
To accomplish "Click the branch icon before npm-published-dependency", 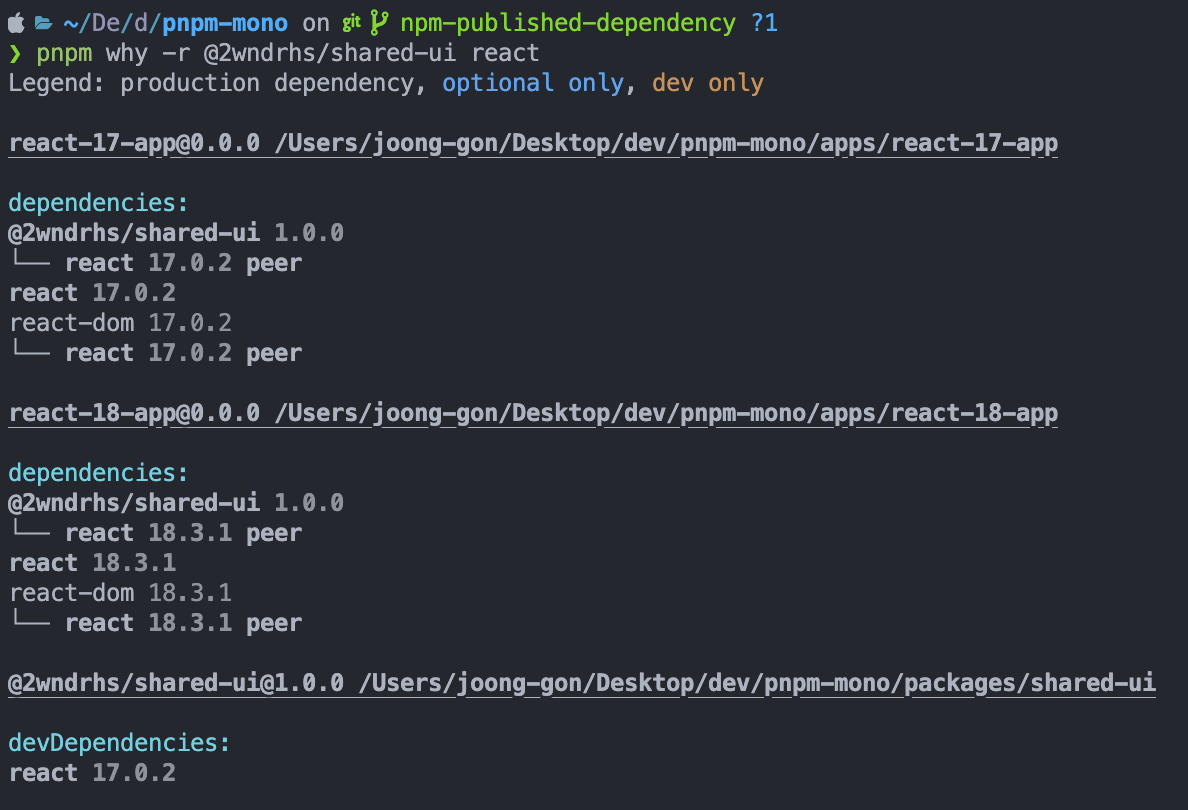I will pyautogui.click(x=379, y=23).
